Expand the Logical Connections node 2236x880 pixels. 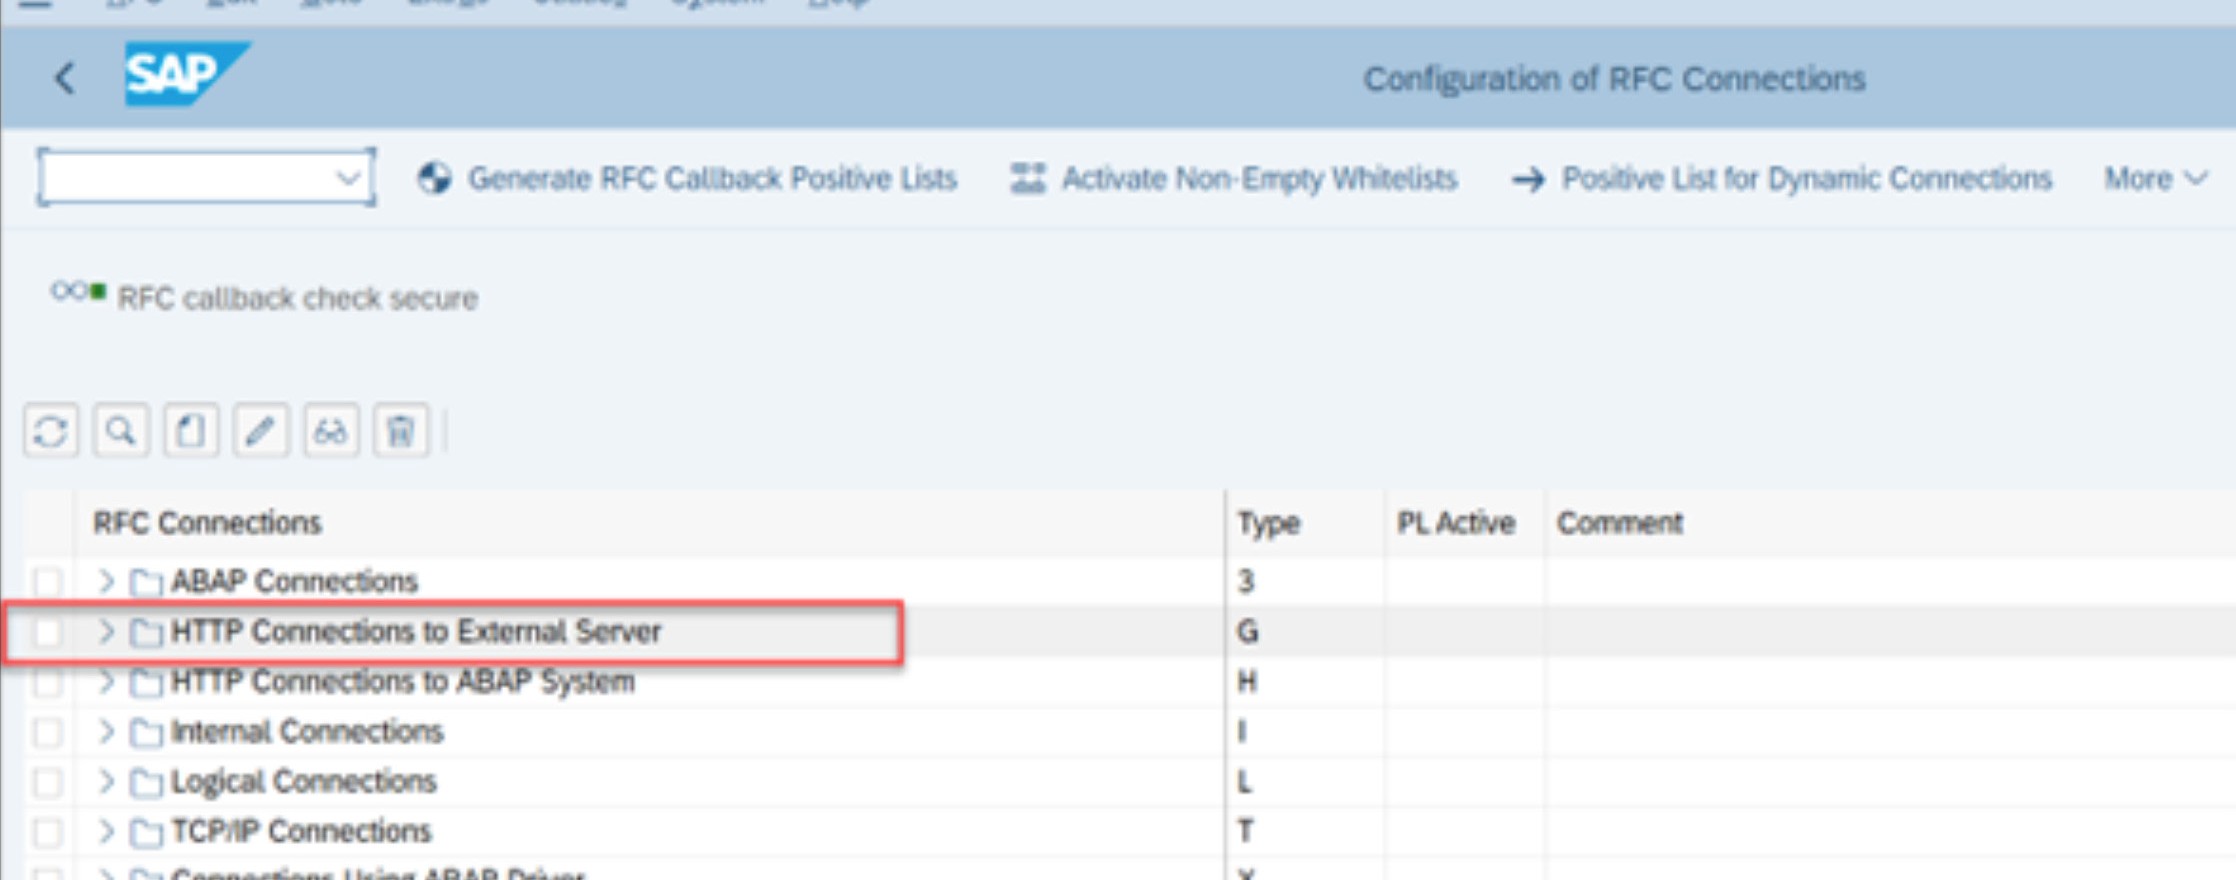(x=106, y=781)
